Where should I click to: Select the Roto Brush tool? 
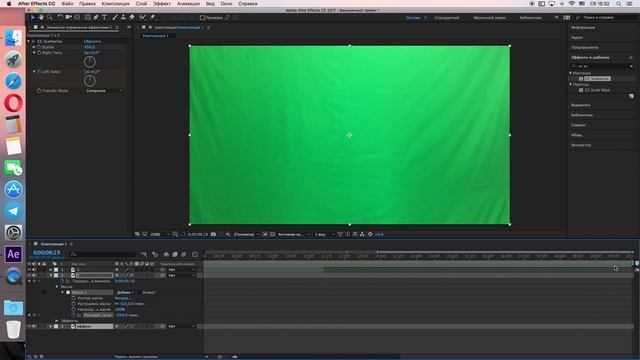point(142,17)
